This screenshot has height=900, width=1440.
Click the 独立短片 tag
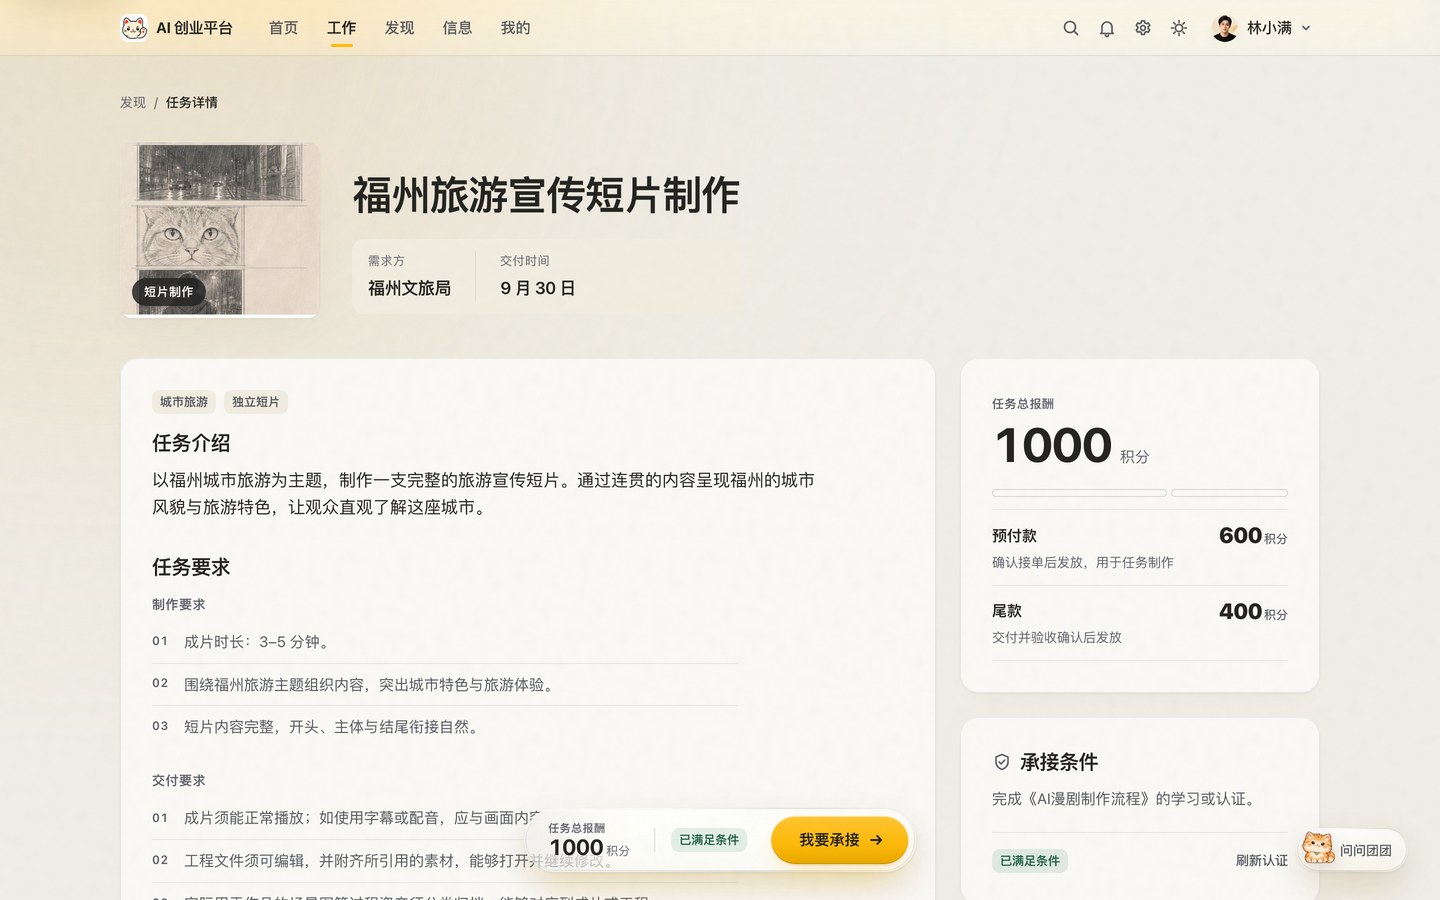click(x=256, y=402)
